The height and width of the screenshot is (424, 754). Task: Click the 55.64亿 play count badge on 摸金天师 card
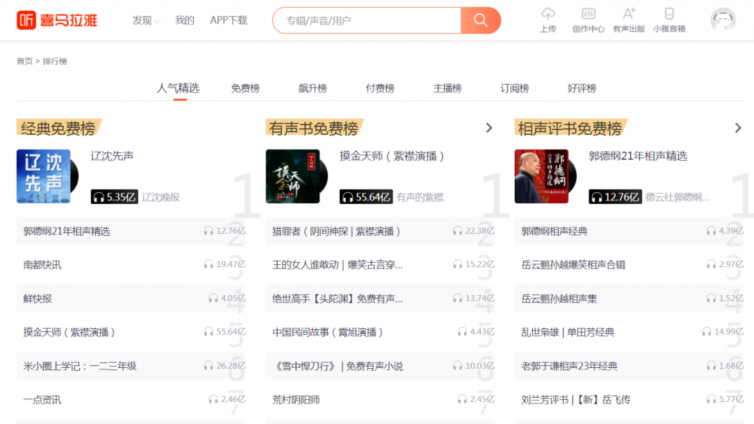click(x=366, y=197)
